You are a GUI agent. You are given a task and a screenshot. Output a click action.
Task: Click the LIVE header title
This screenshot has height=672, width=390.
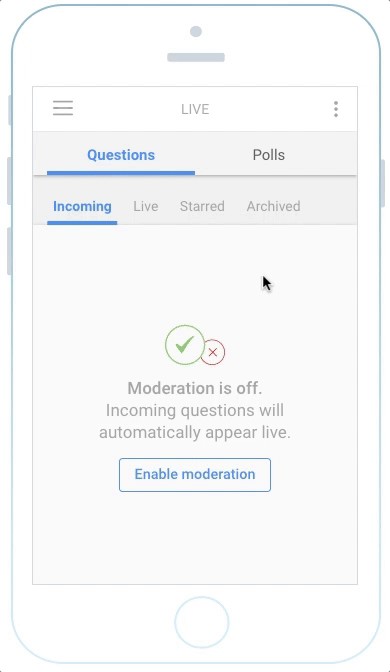[x=195, y=109]
